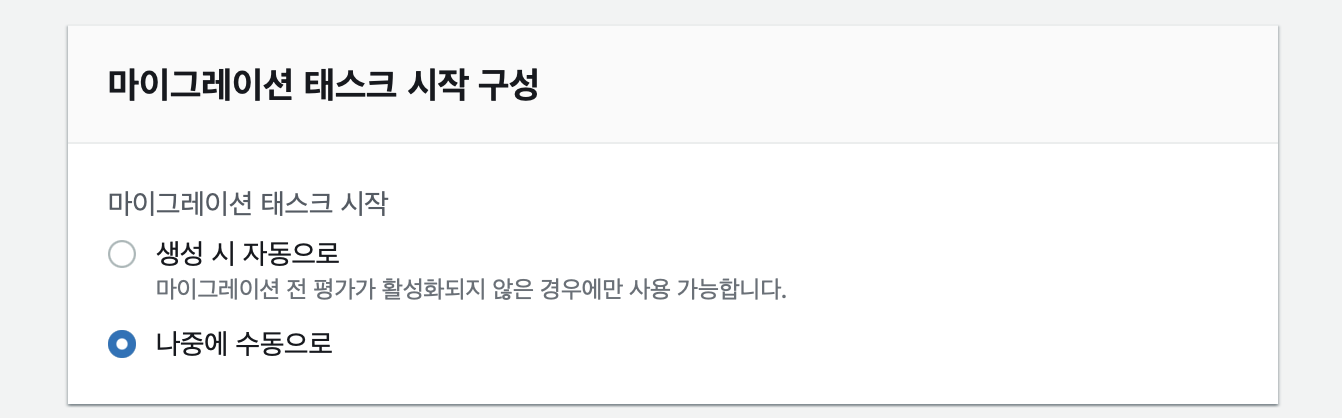Click the word '수동으로' in second option
Image resolution: width=1342 pixels, height=418 pixels.
284,344
